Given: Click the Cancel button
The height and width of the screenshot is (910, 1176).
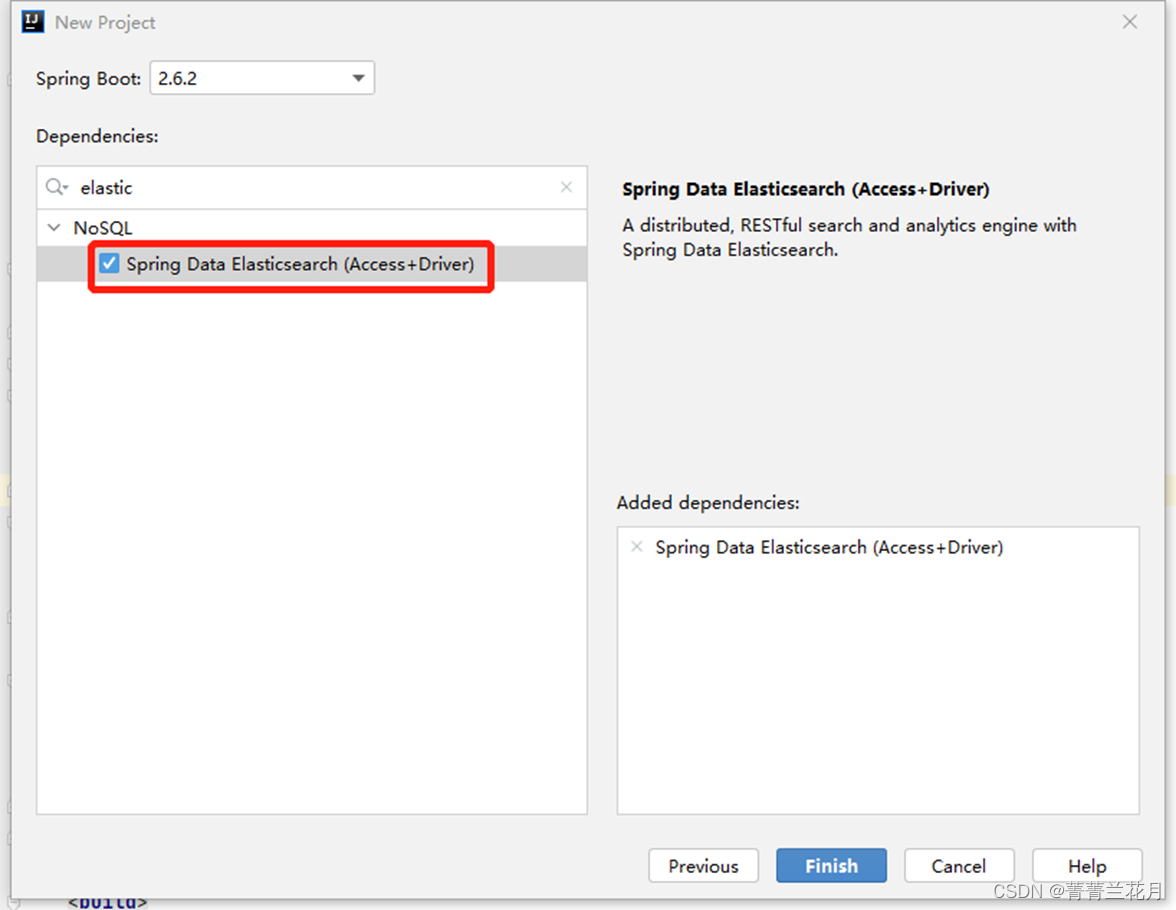Looking at the screenshot, I should pyautogui.click(x=958, y=866).
